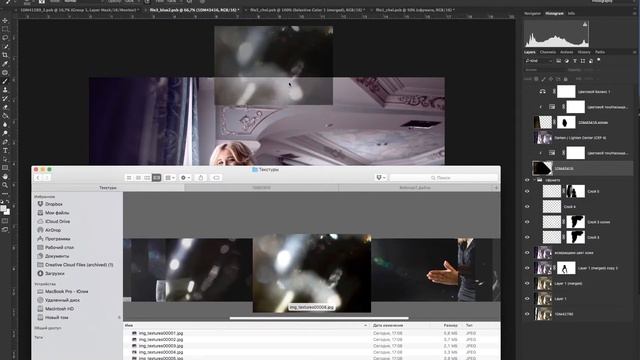Open Dropbox toolbar dropdown in Finder

pos(380,178)
